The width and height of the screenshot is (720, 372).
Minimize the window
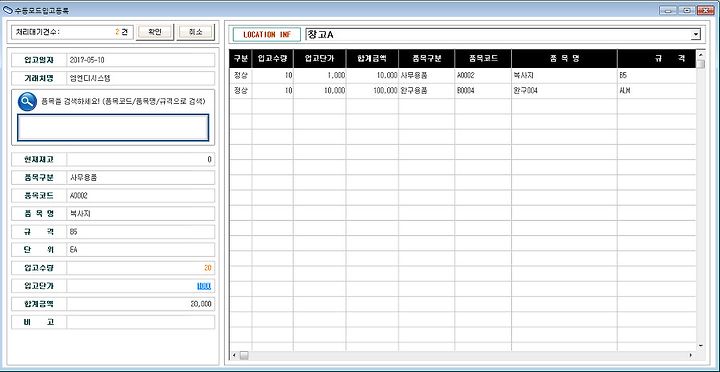[x=668, y=10]
